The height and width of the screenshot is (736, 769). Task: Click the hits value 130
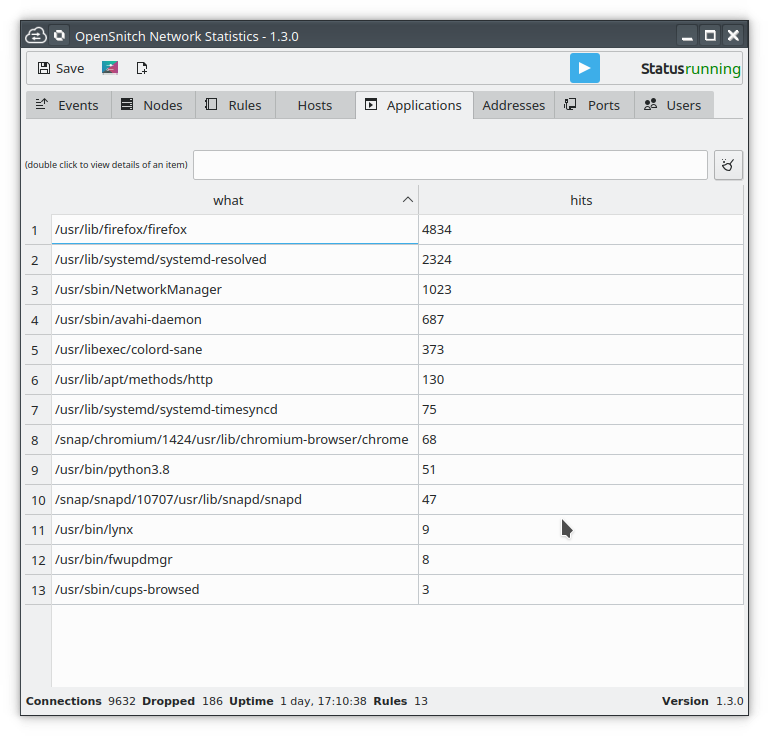433,380
